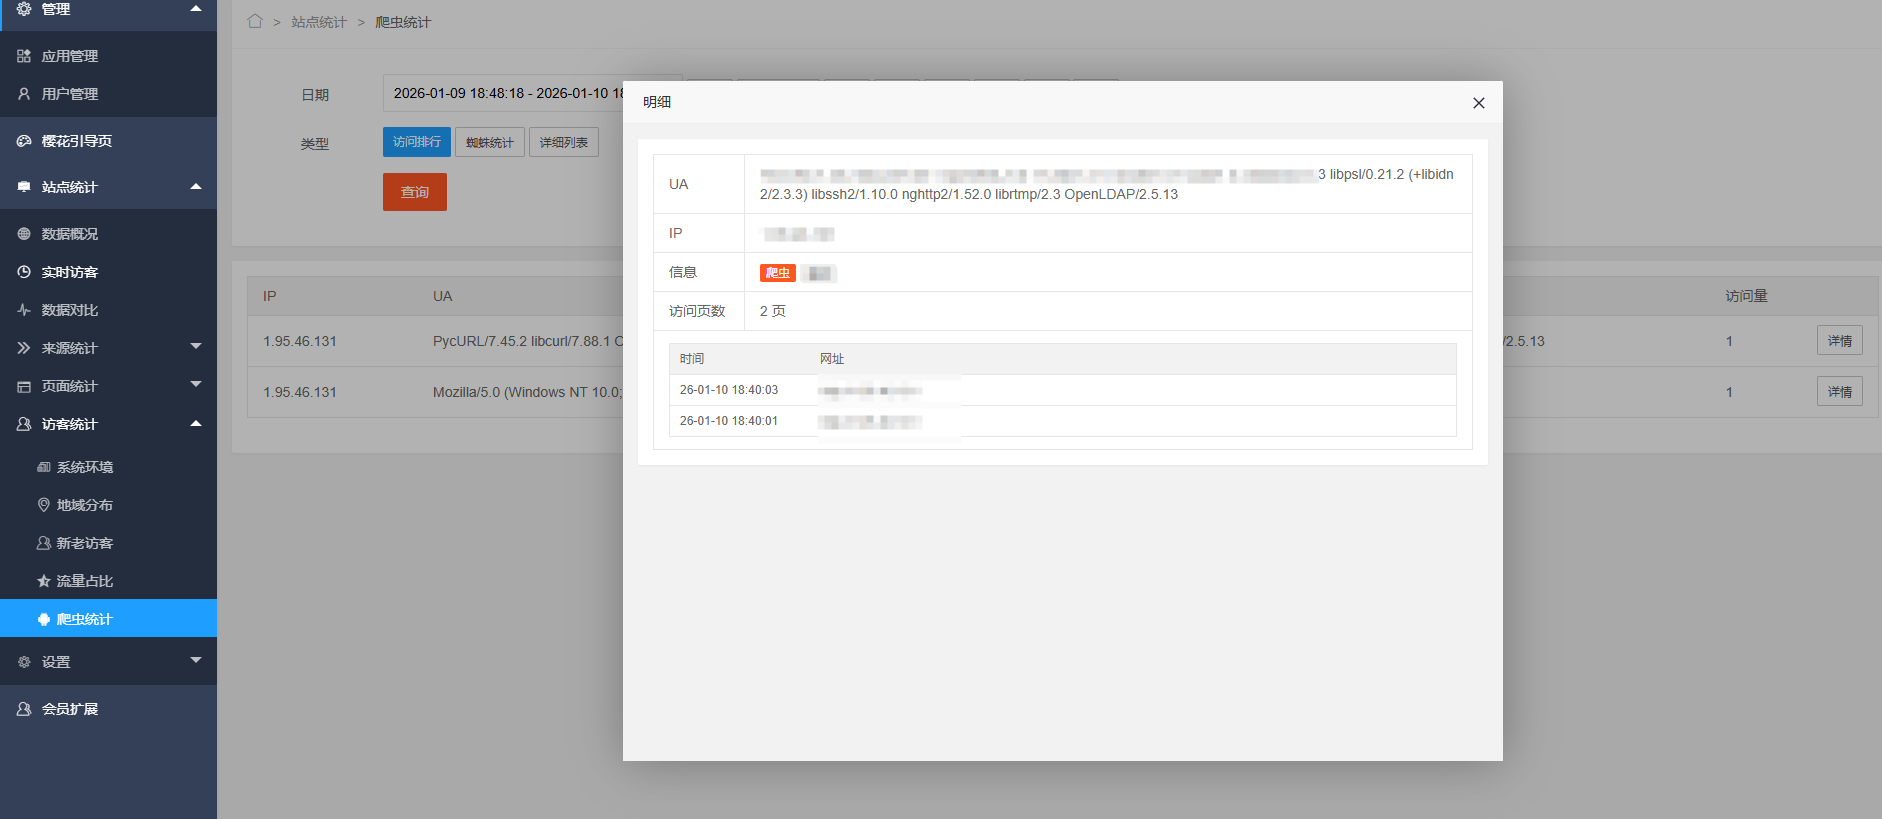Click the 访客统计 person icon
The width and height of the screenshot is (1882, 819).
(24, 424)
